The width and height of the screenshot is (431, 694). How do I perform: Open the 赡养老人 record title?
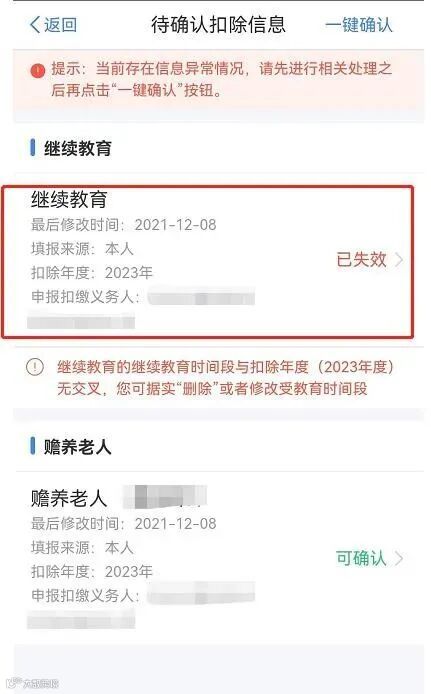click(69, 498)
